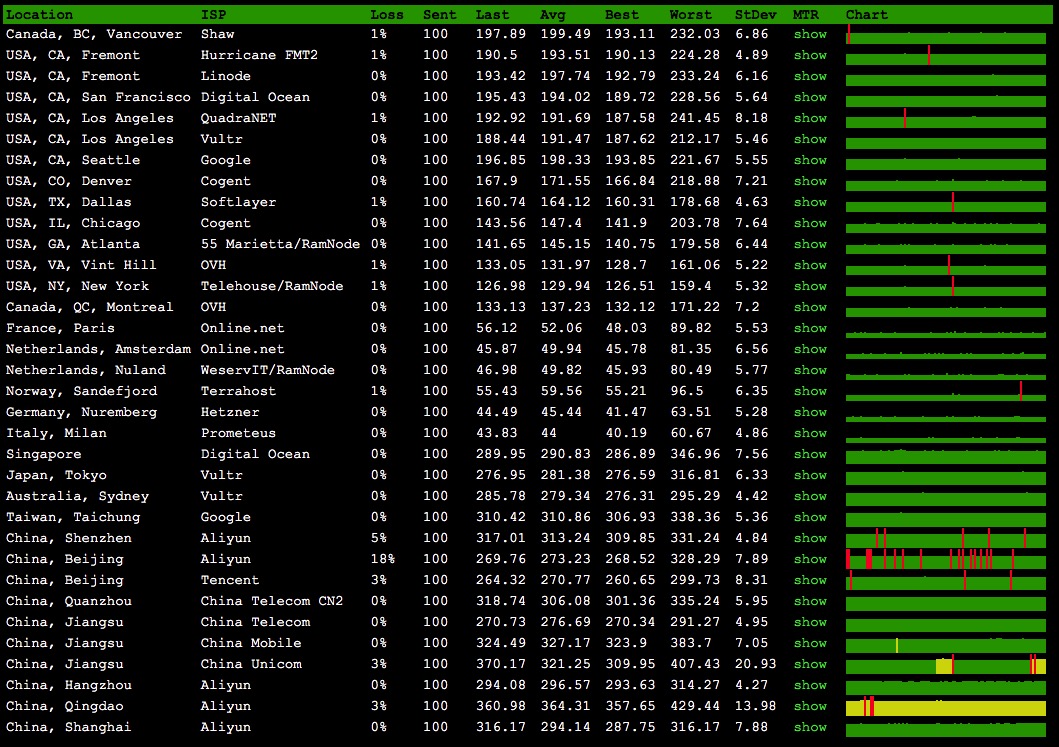Open show link for Paris Online.net

click(x=810, y=328)
